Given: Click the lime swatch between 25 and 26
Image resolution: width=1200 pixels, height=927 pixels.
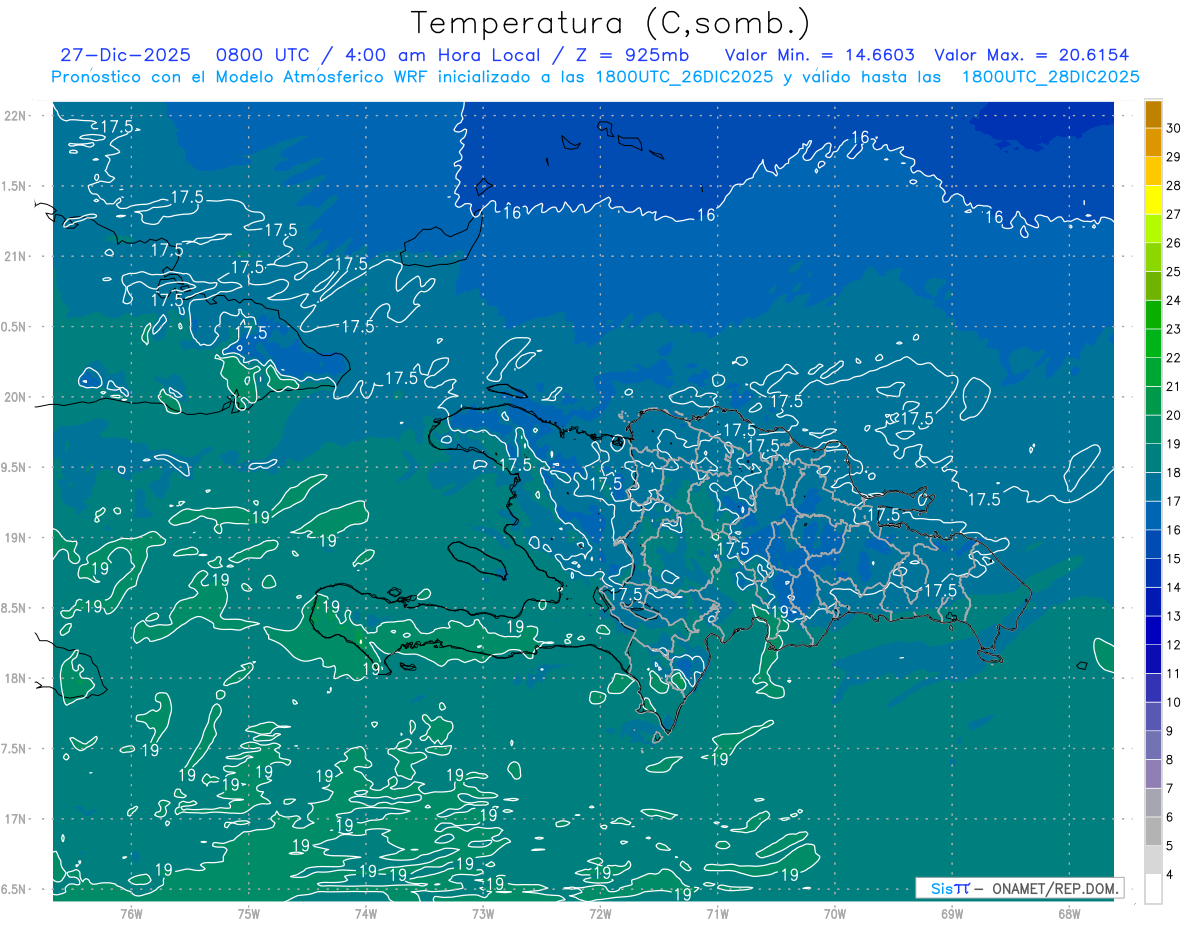Looking at the screenshot, I should tap(1153, 257).
